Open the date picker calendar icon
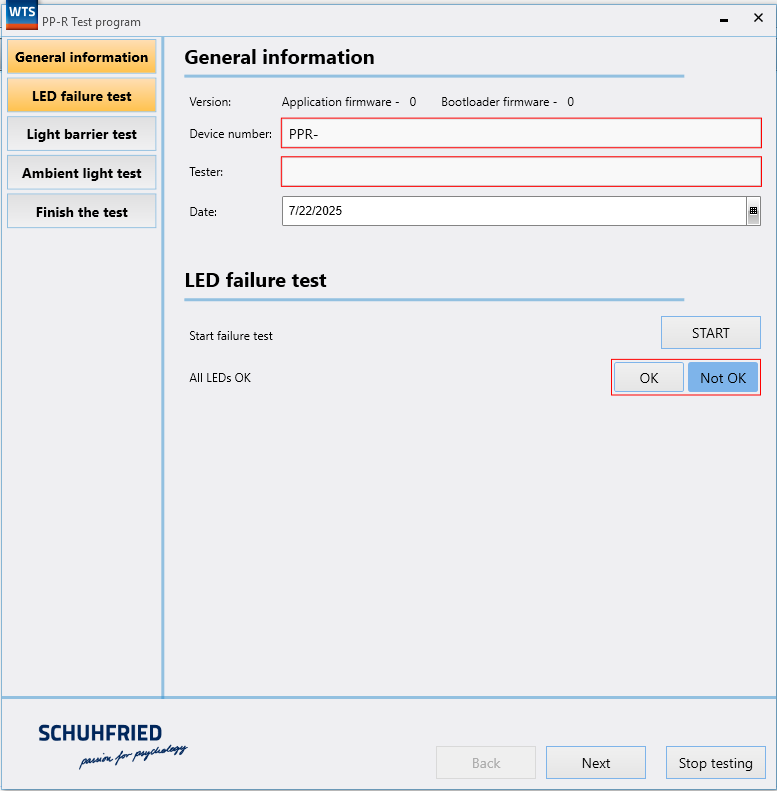Image resolution: width=777 pixels, height=791 pixels. click(x=753, y=211)
